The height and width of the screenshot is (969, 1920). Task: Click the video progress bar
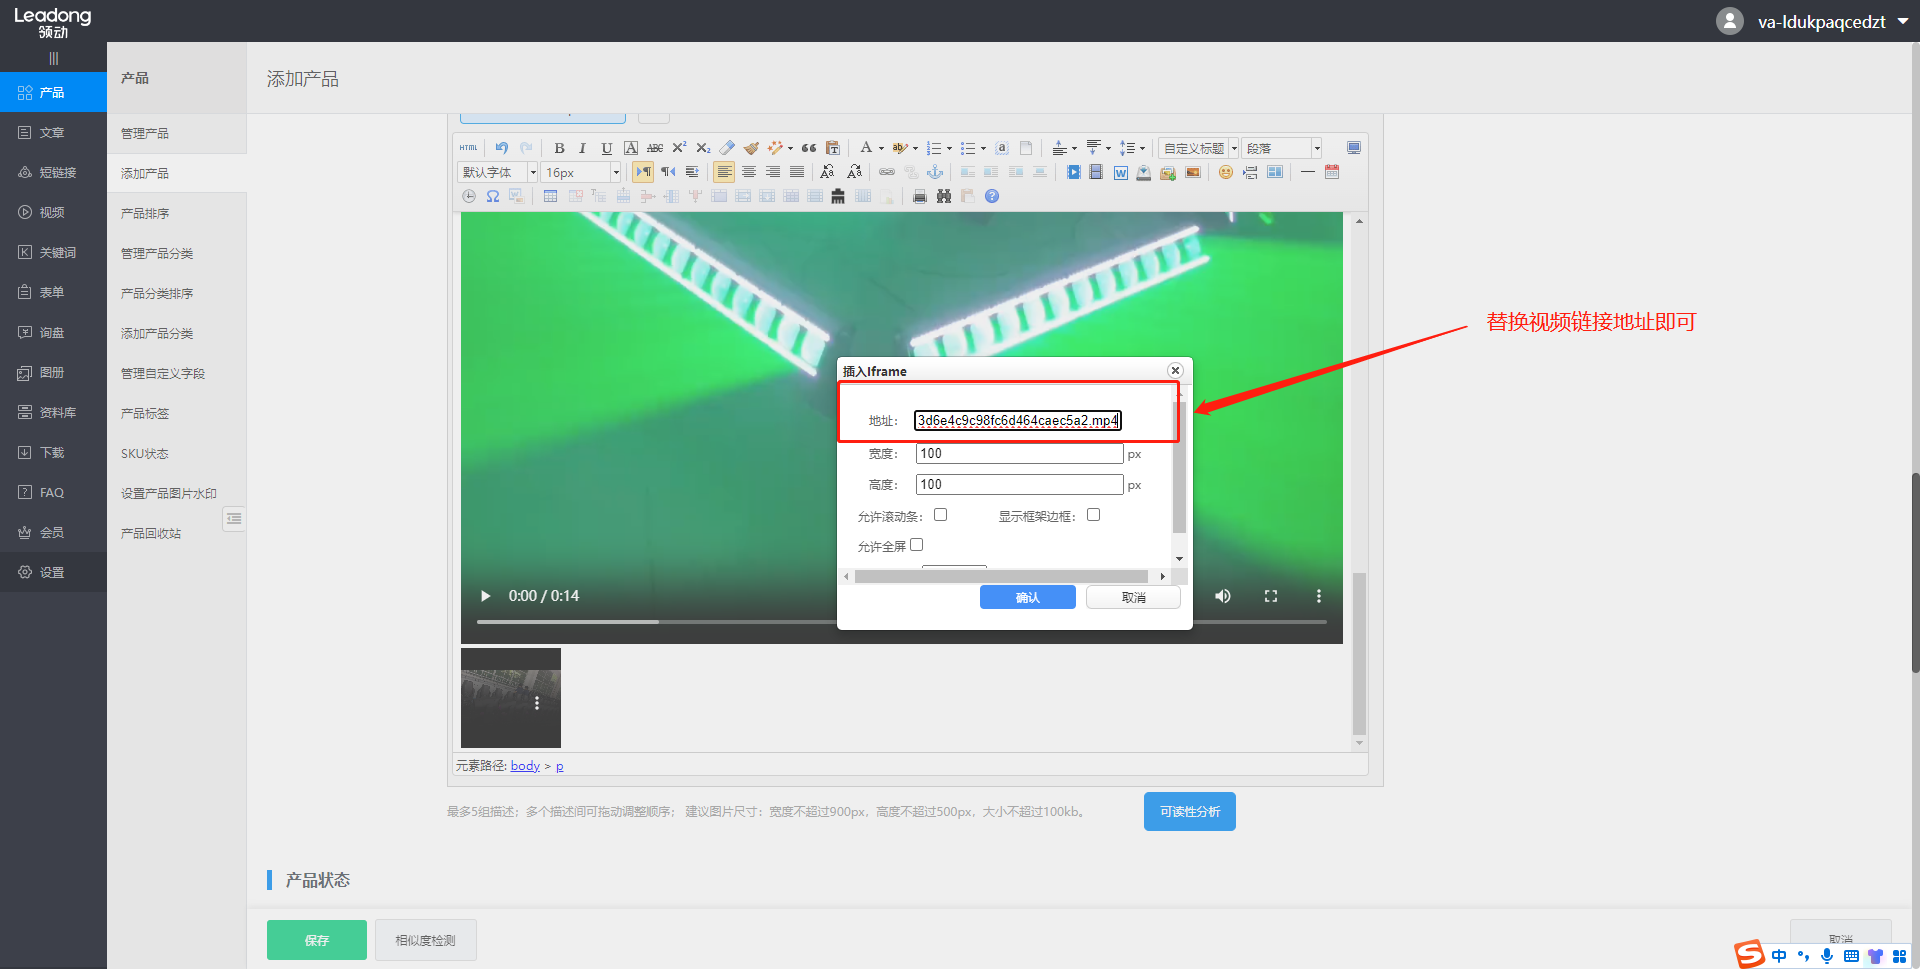[x=650, y=622]
